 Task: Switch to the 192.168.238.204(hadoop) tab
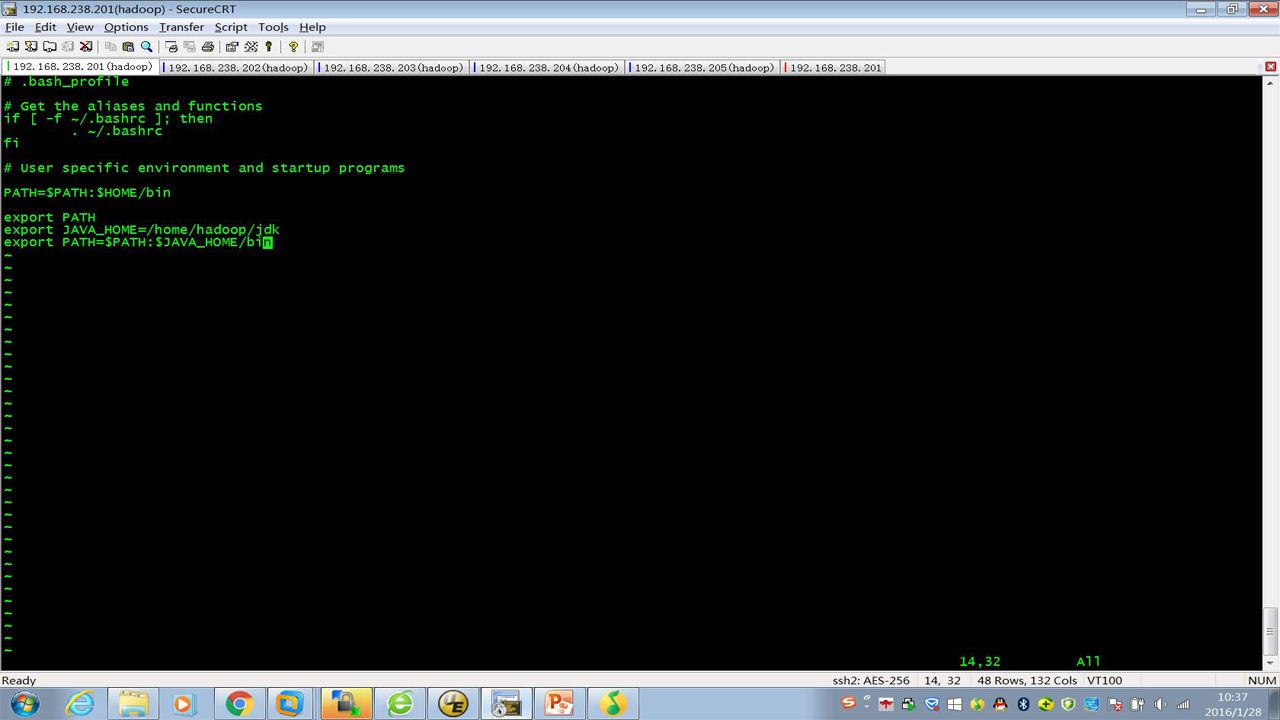click(546, 68)
